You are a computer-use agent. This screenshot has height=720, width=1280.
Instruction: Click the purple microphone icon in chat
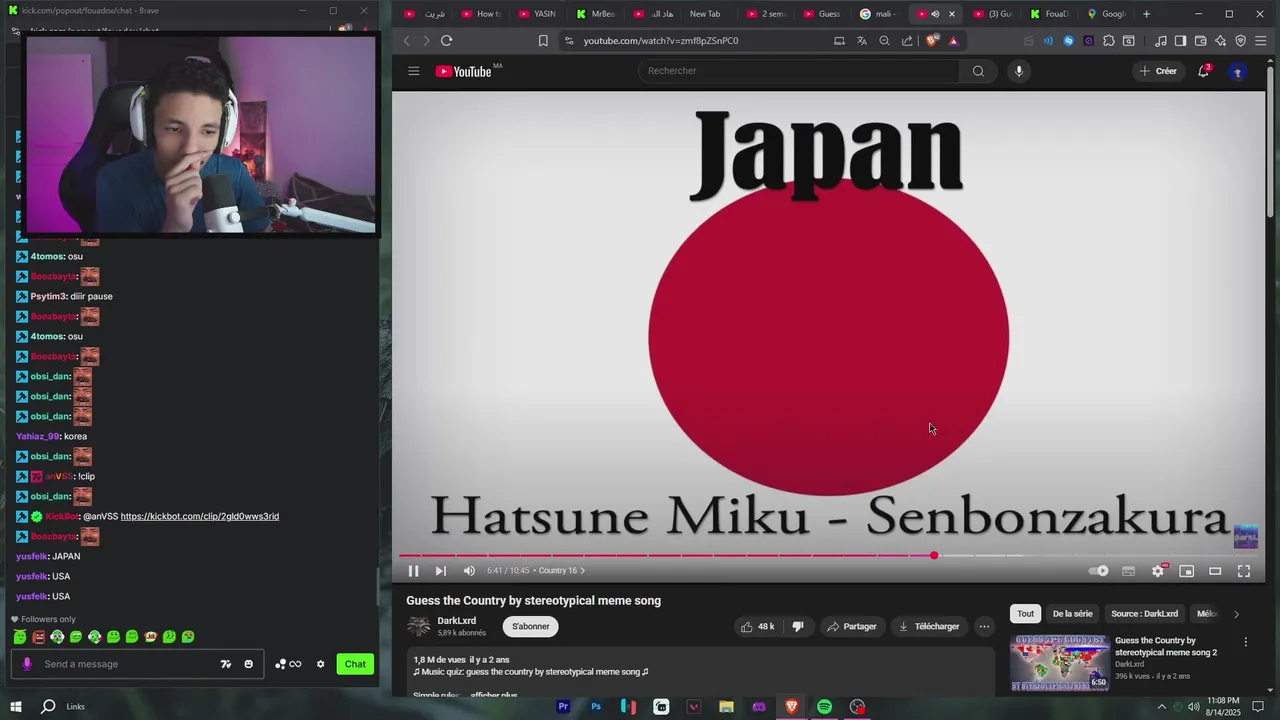[x=27, y=664]
